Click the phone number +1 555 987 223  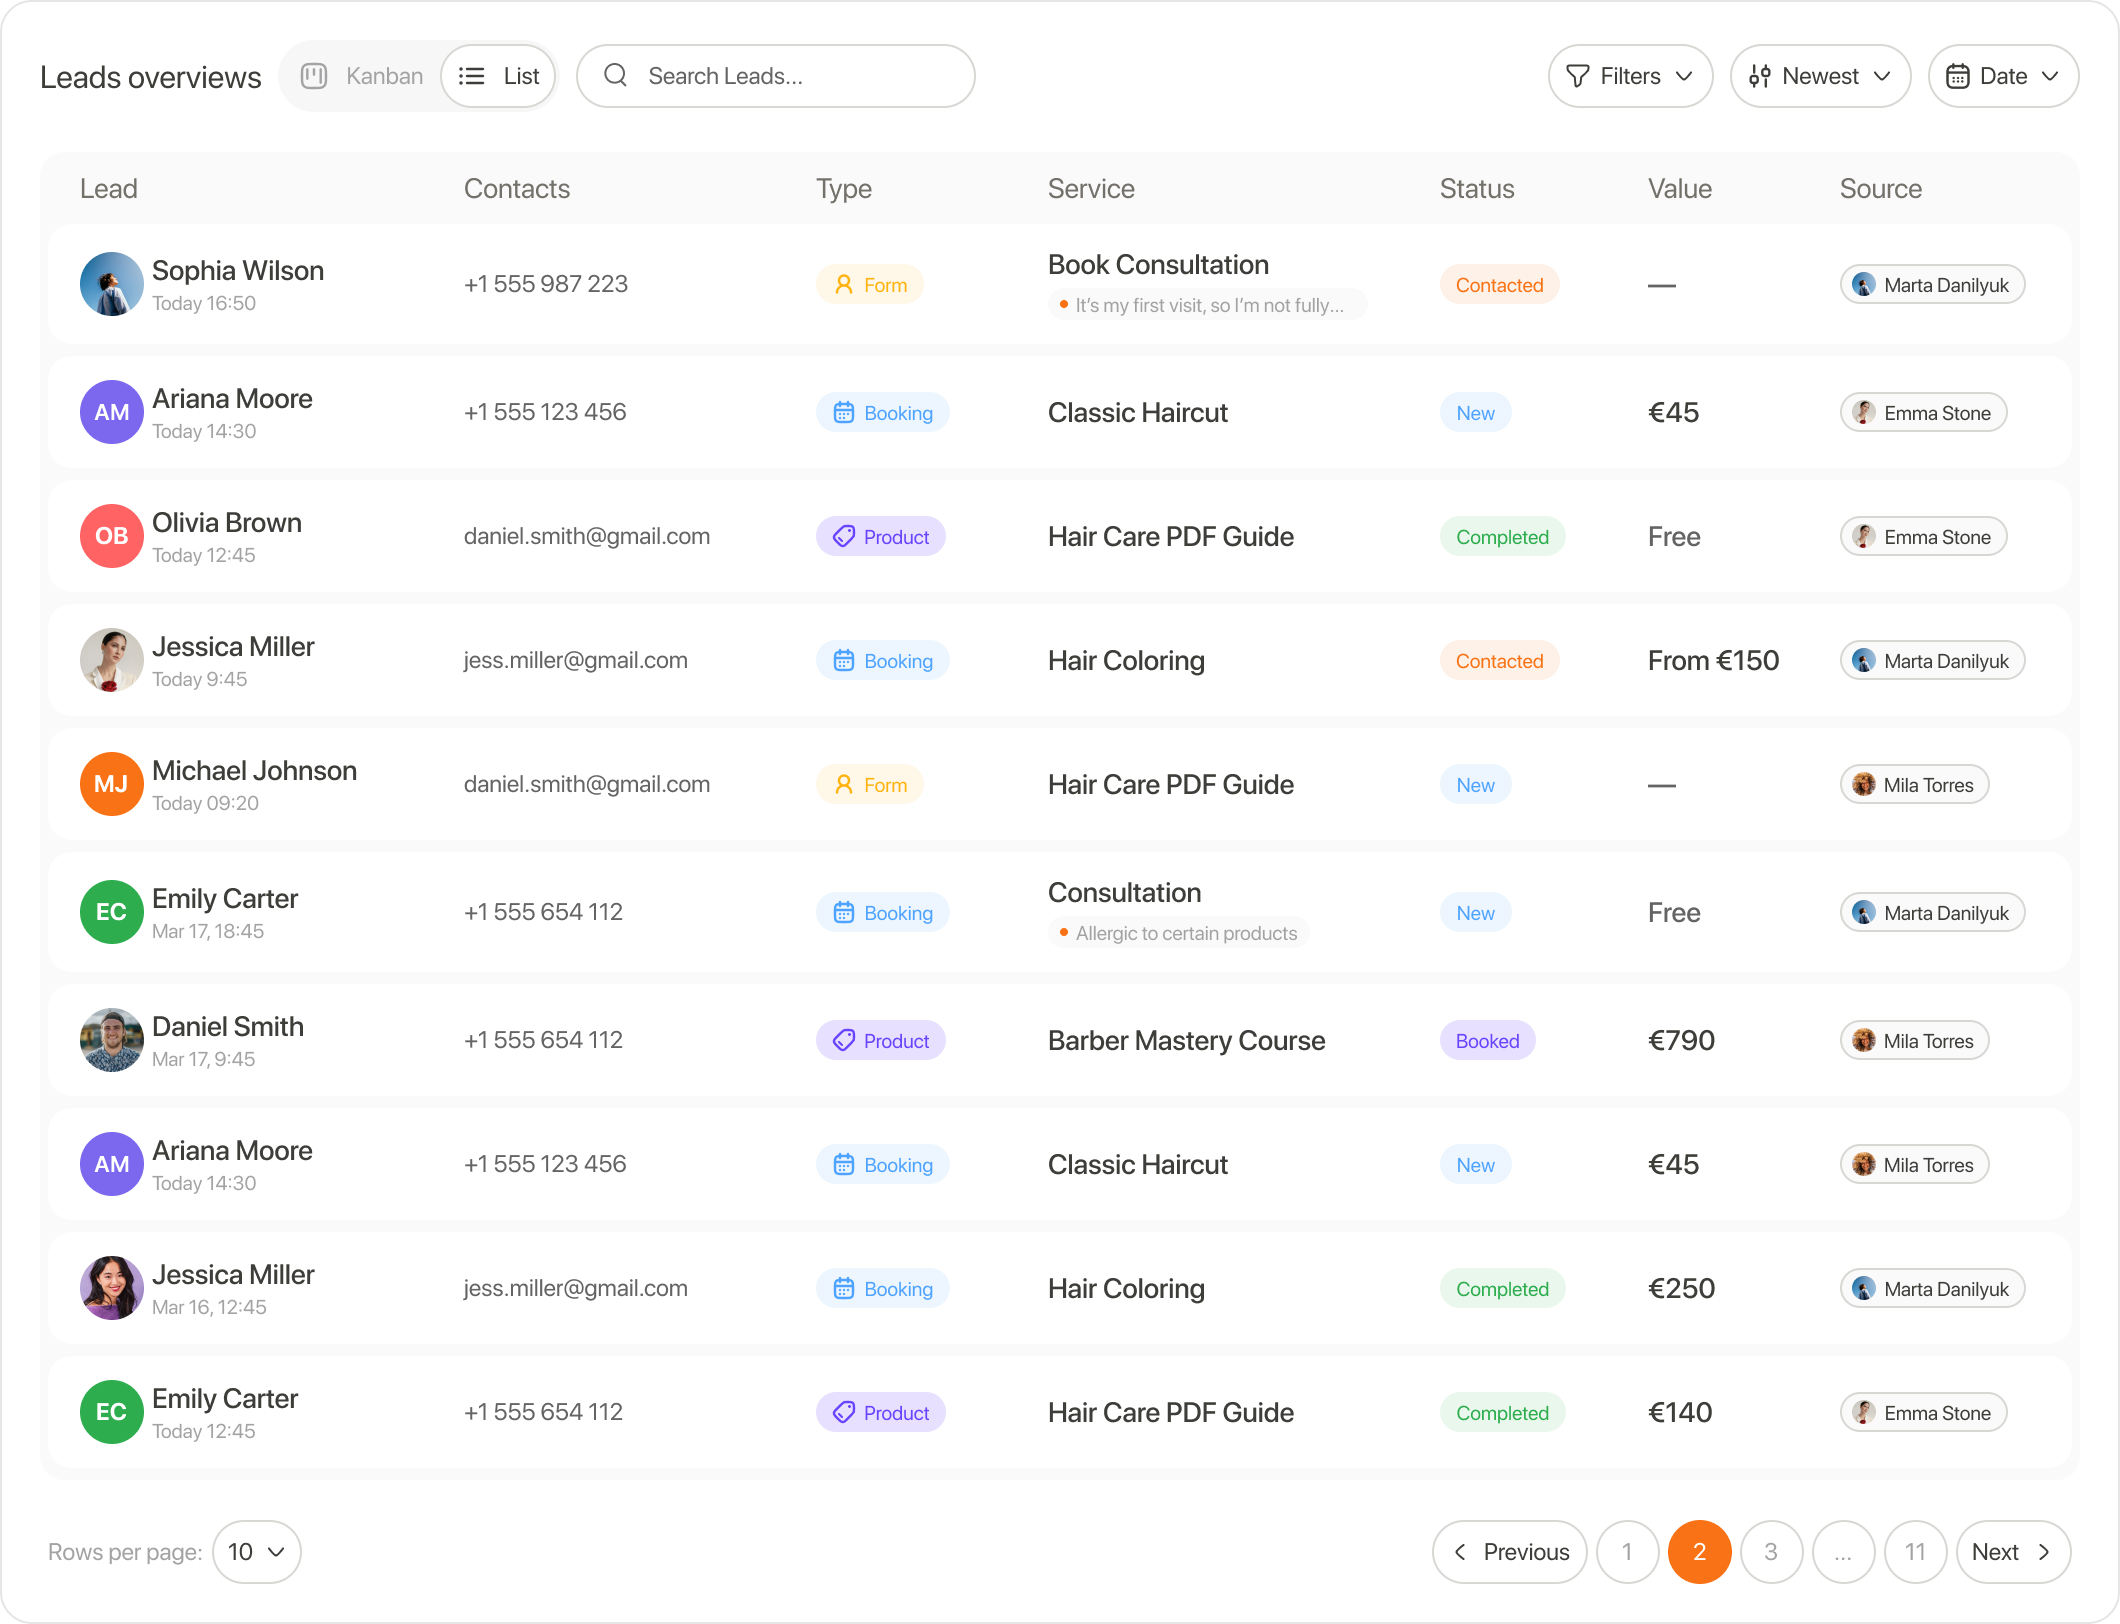click(x=546, y=284)
